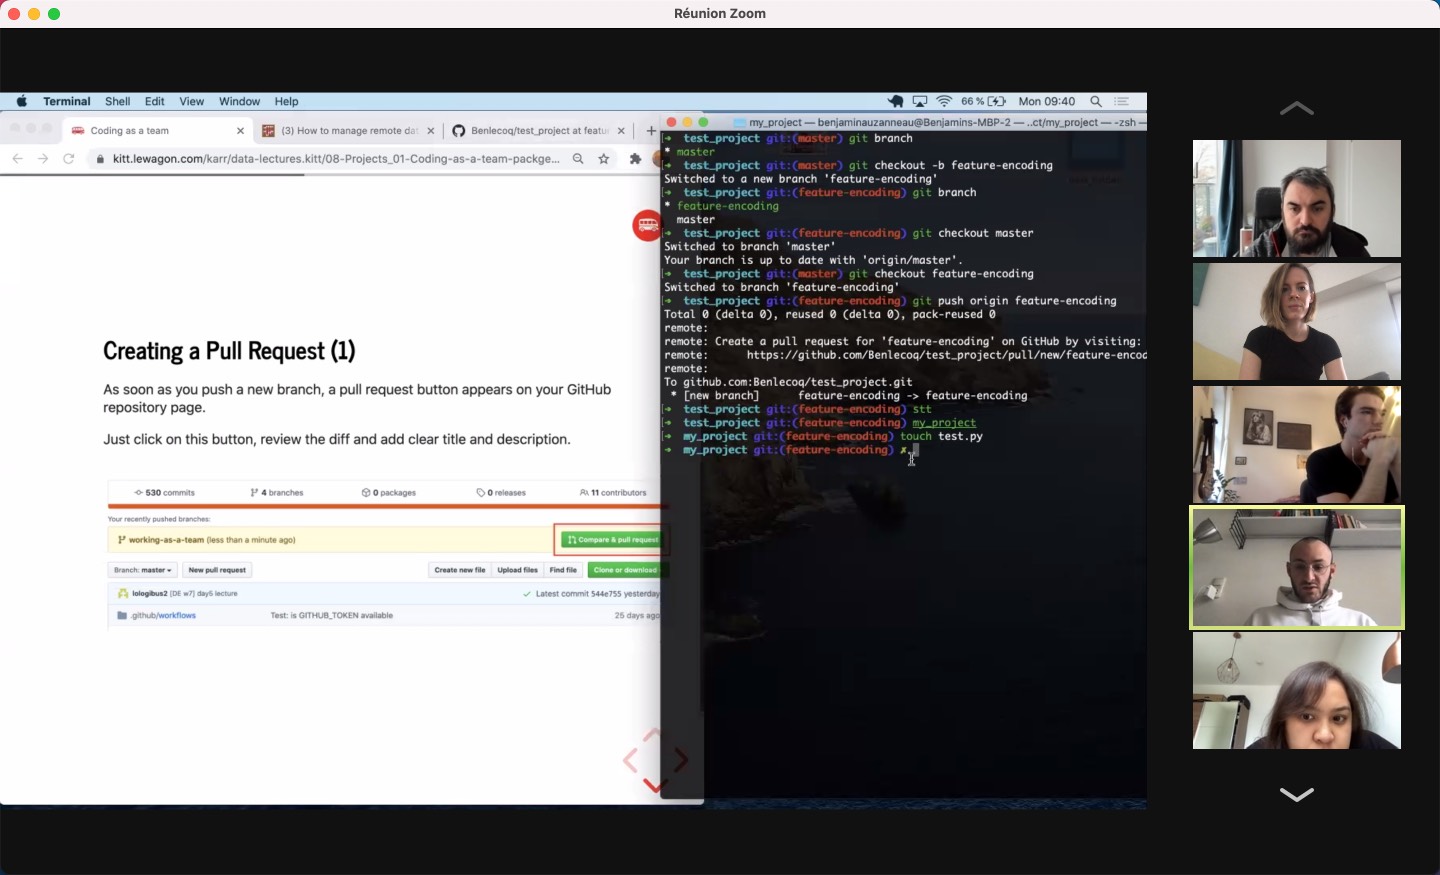The width and height of the screenshot is (1440, 875).
Task: Click the 'Creating a Pull Request (1)' heading
Action: (229, 351)
